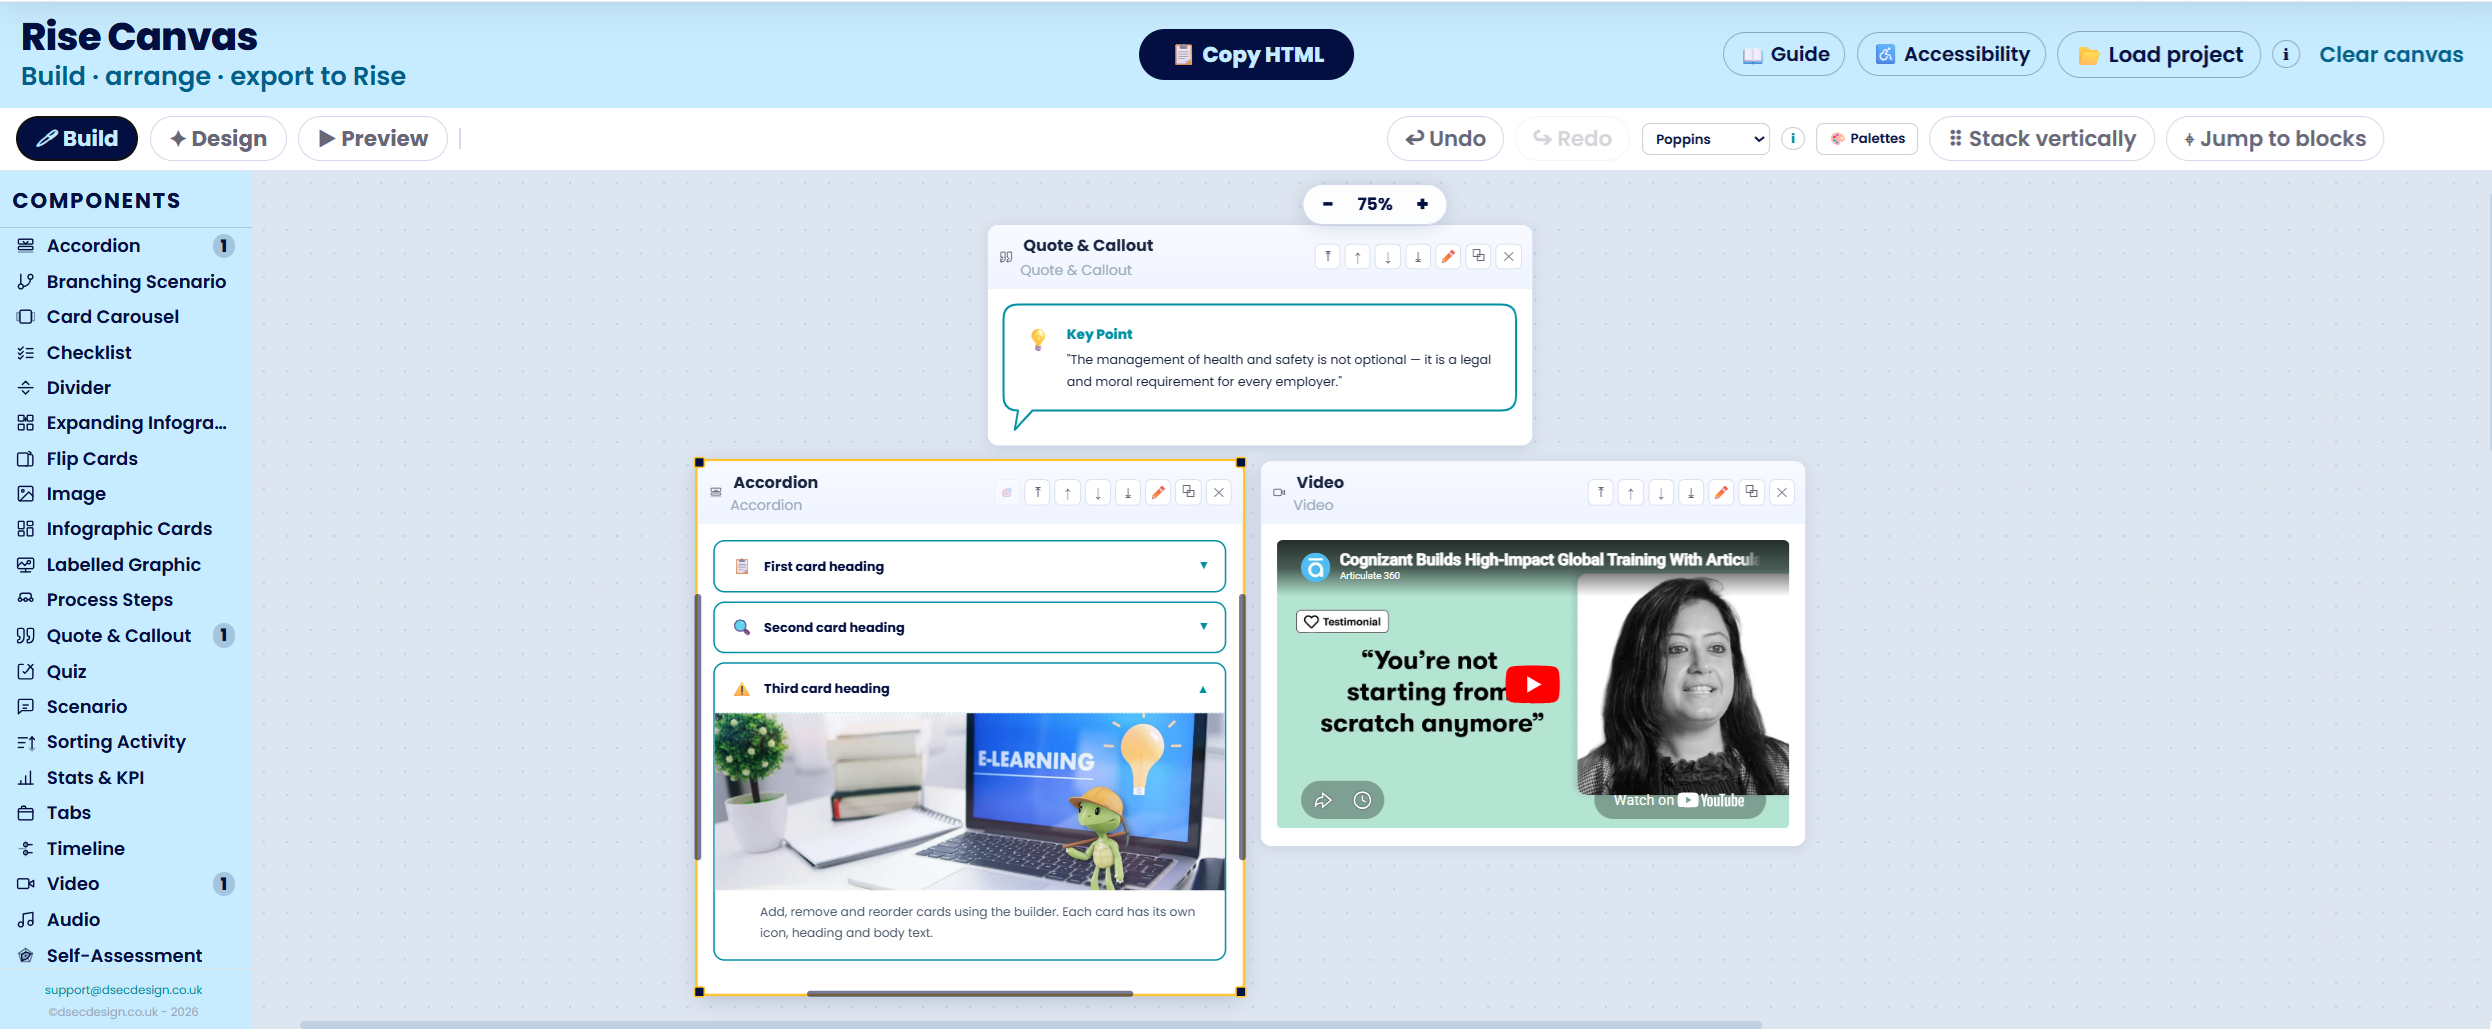Expand First card heading accordion
Viewport: 2492px width, 1032px height.
click(969, 567)
